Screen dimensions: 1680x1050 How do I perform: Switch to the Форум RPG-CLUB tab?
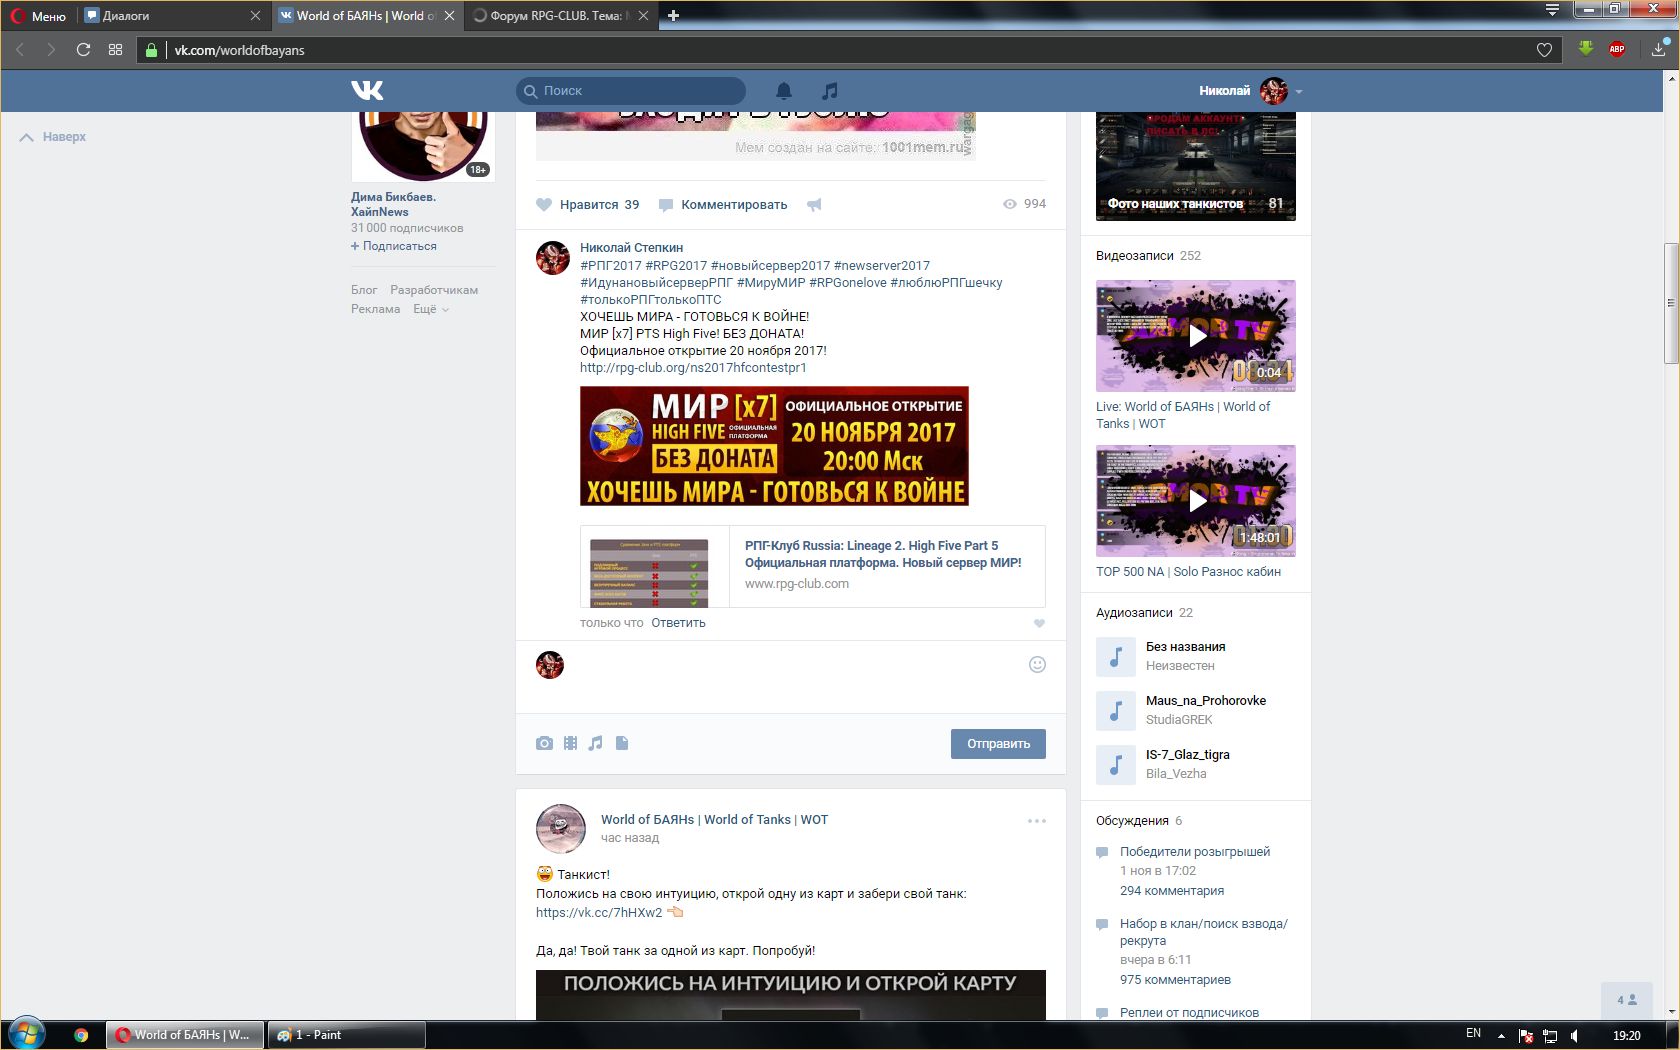click(559, 16)
